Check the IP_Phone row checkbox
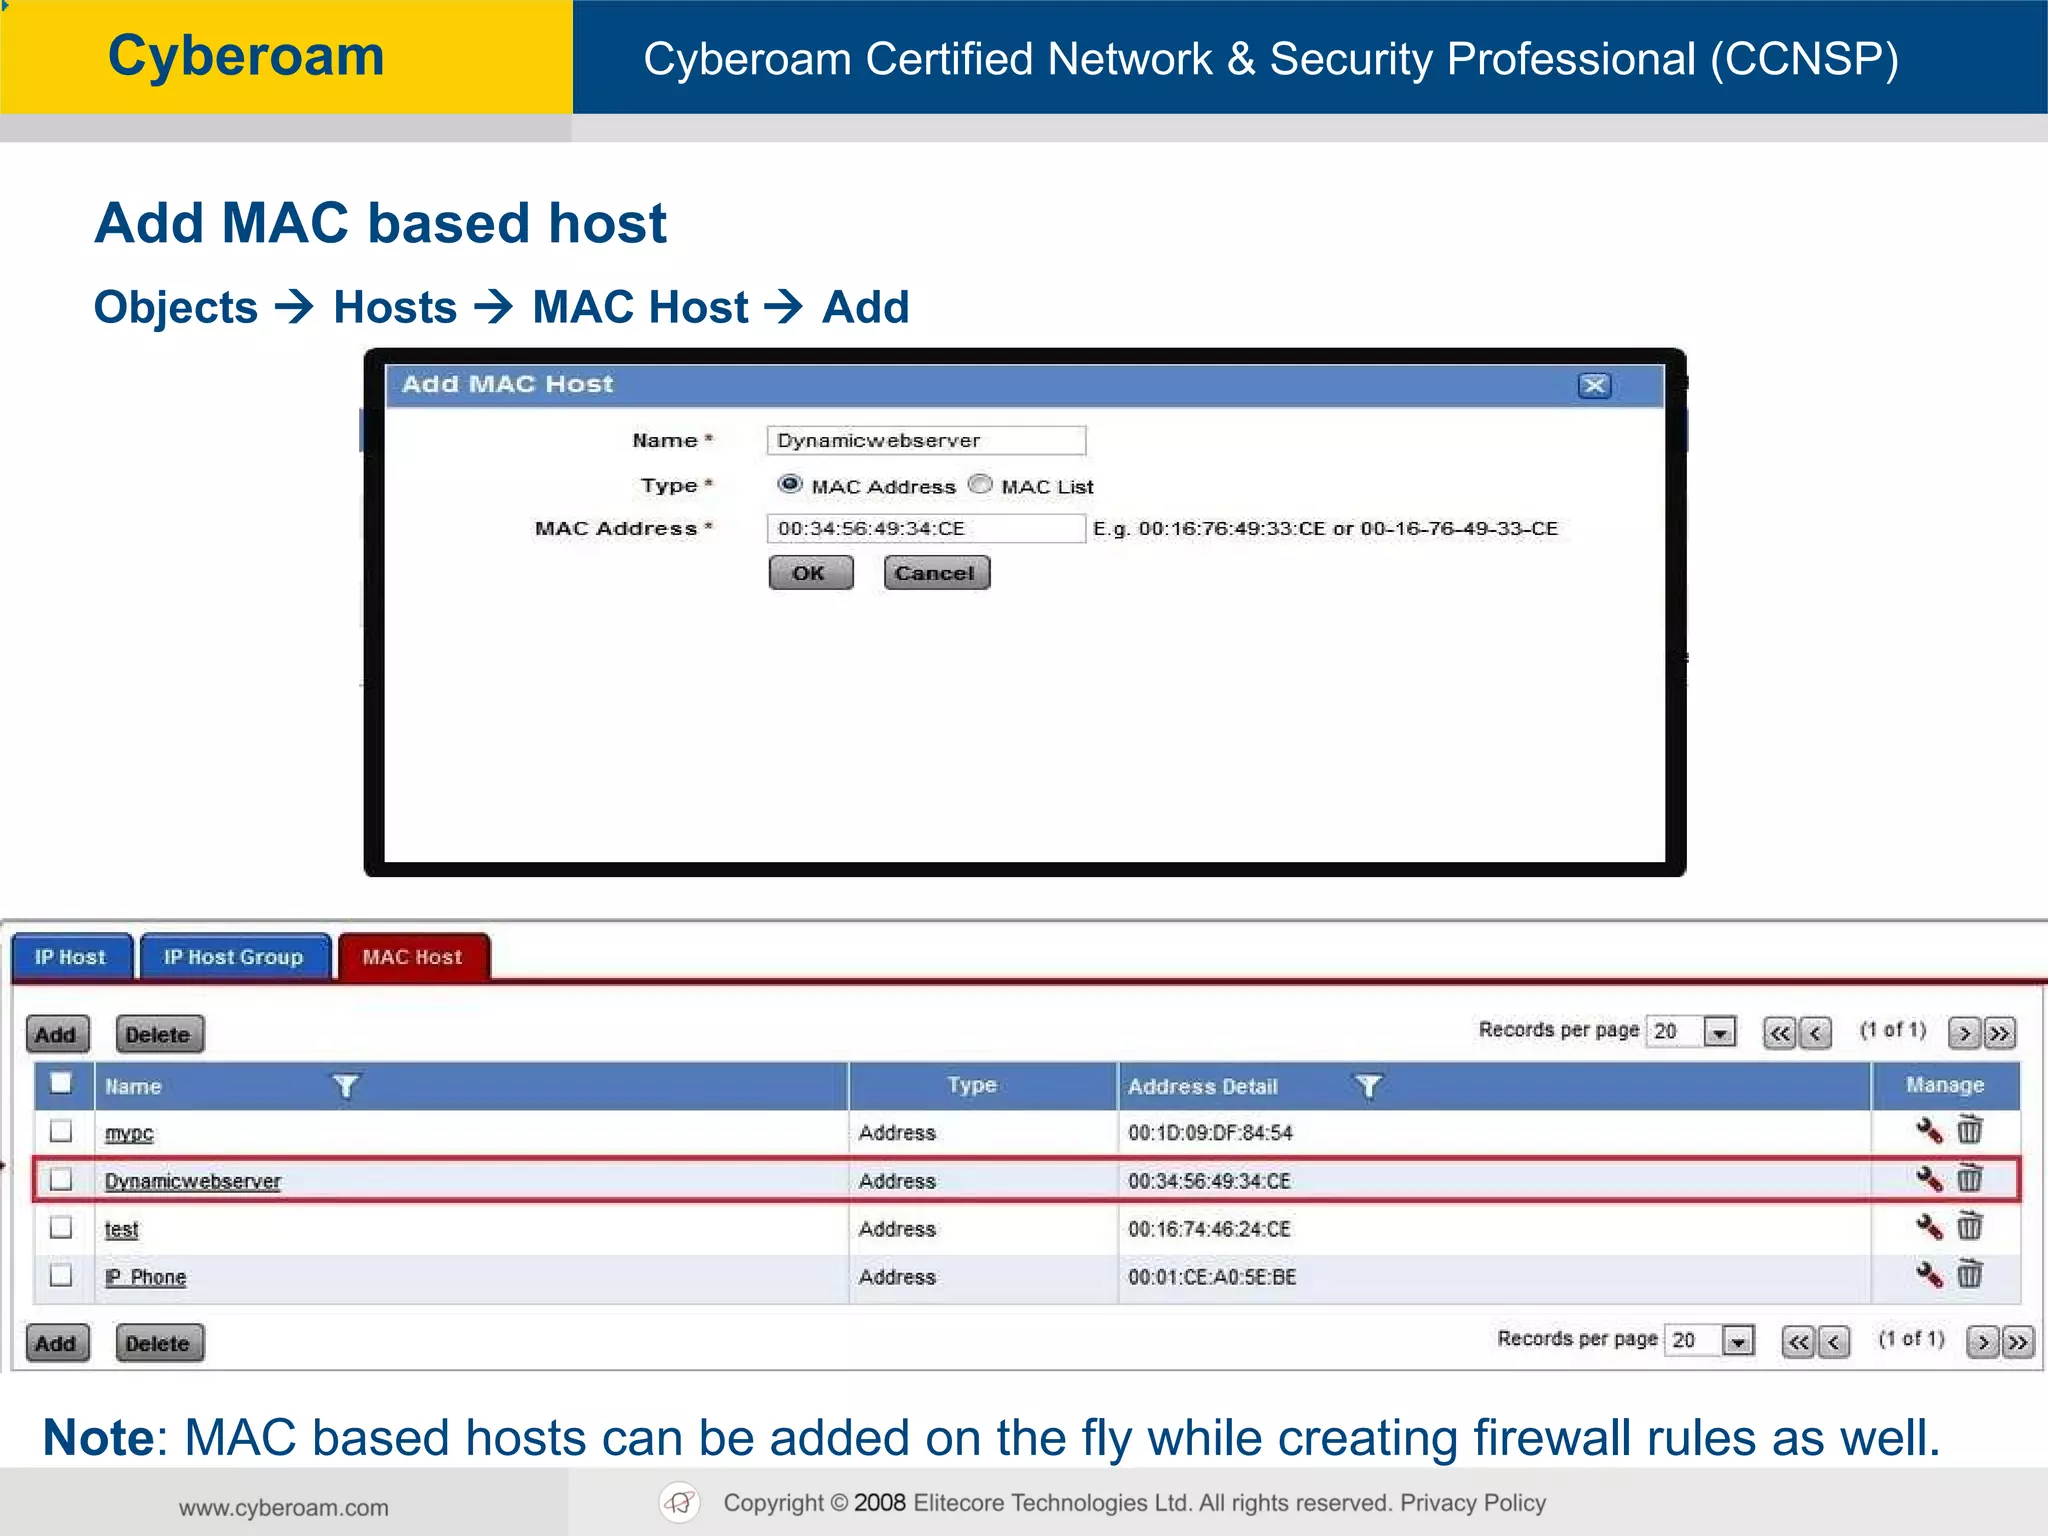Viewport: 2048px width, 1536px height. [61, 1275]
